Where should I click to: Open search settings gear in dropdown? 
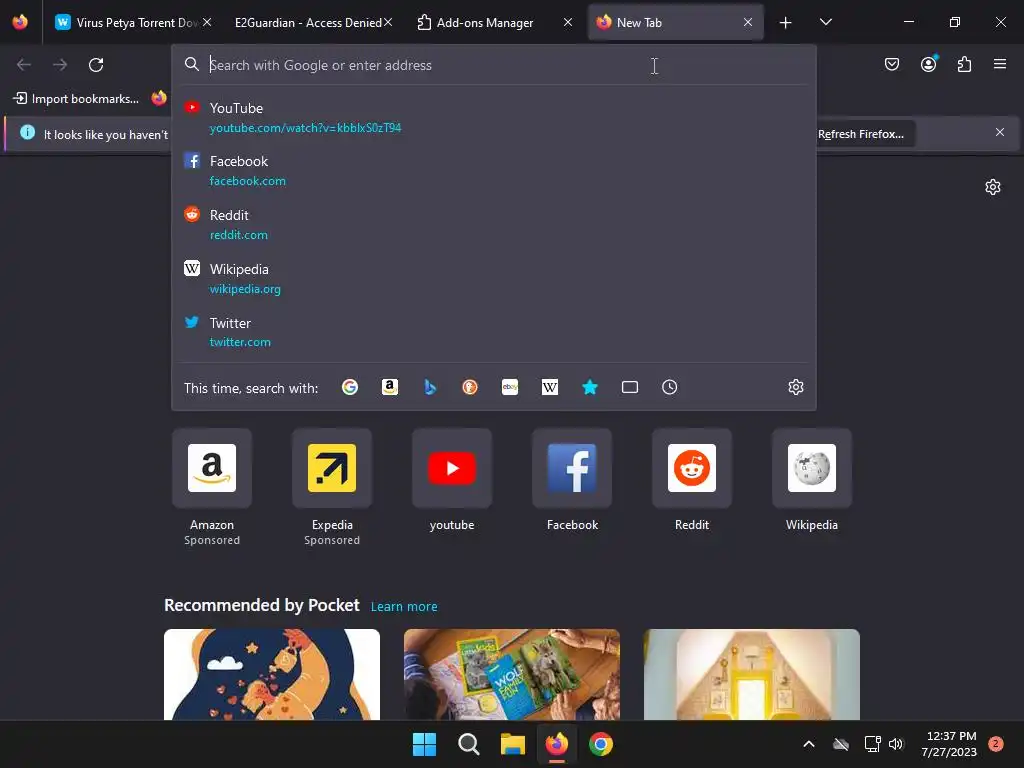[x=795, y=387]
